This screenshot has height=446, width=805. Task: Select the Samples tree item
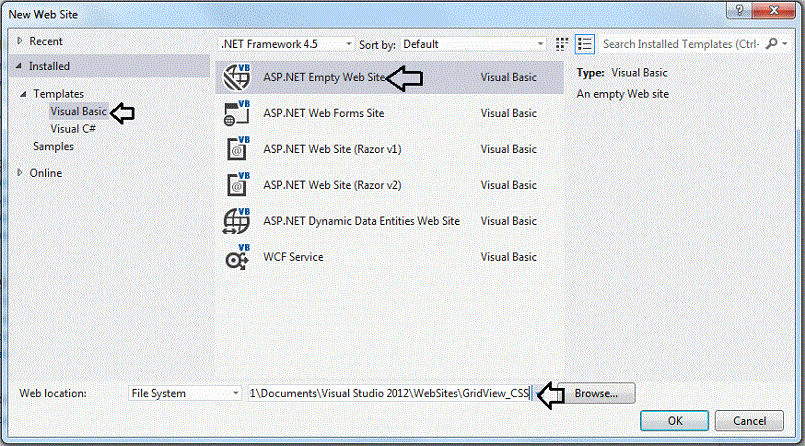coord(53,146)
